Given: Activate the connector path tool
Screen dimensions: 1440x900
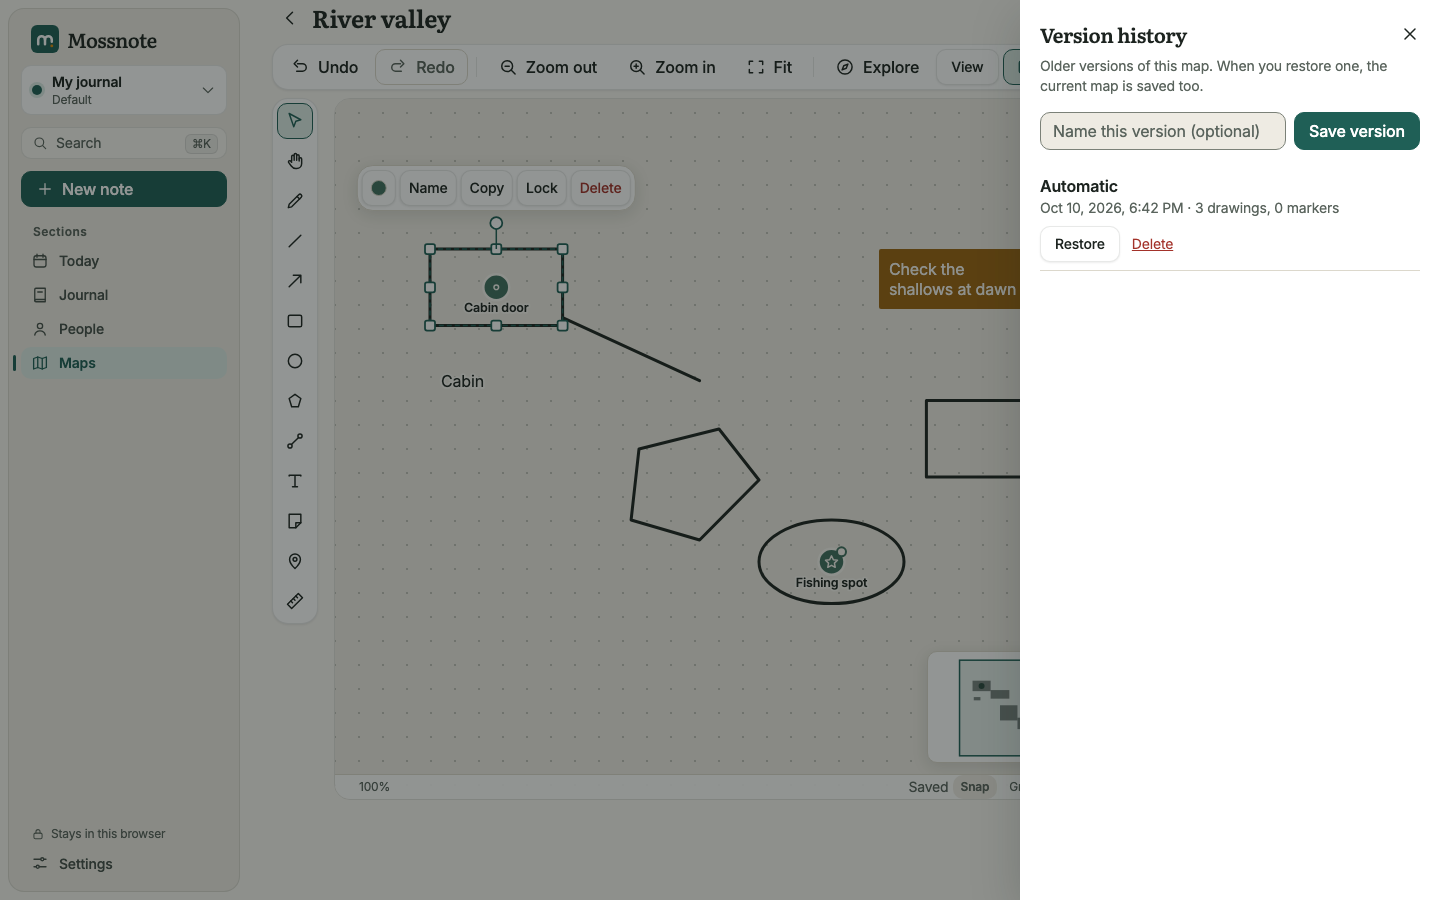Looking at the screenshot, I should pos(295,441).
